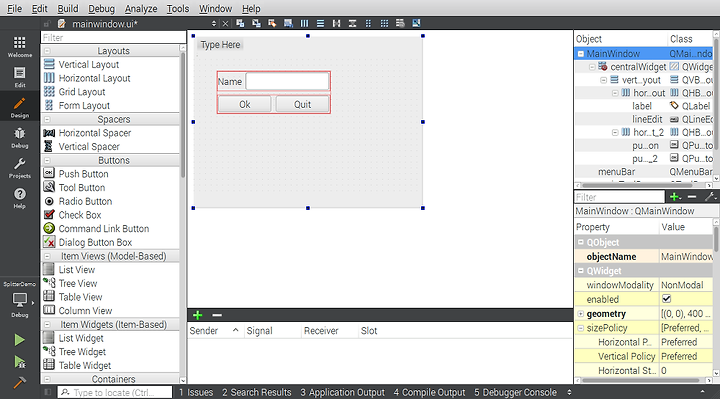Lay out vertically in splitter
The image size is (720, 399).
point(353,23)
